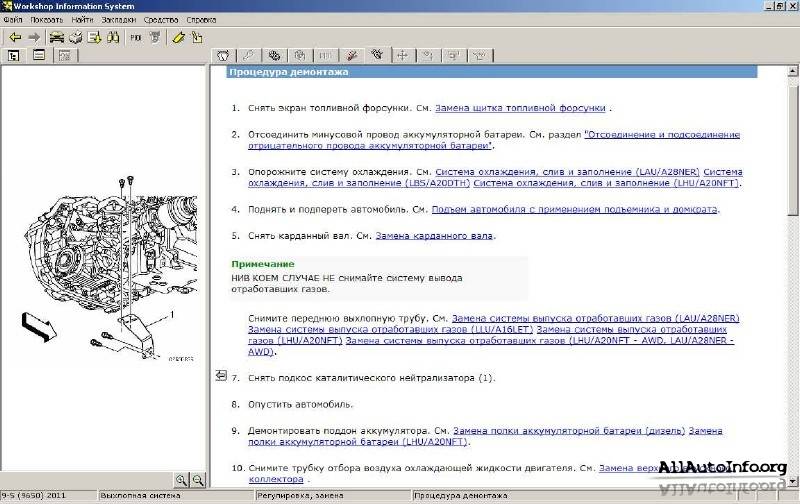Open cooling system link for LAU/A28NER

(x=567, y=172)
